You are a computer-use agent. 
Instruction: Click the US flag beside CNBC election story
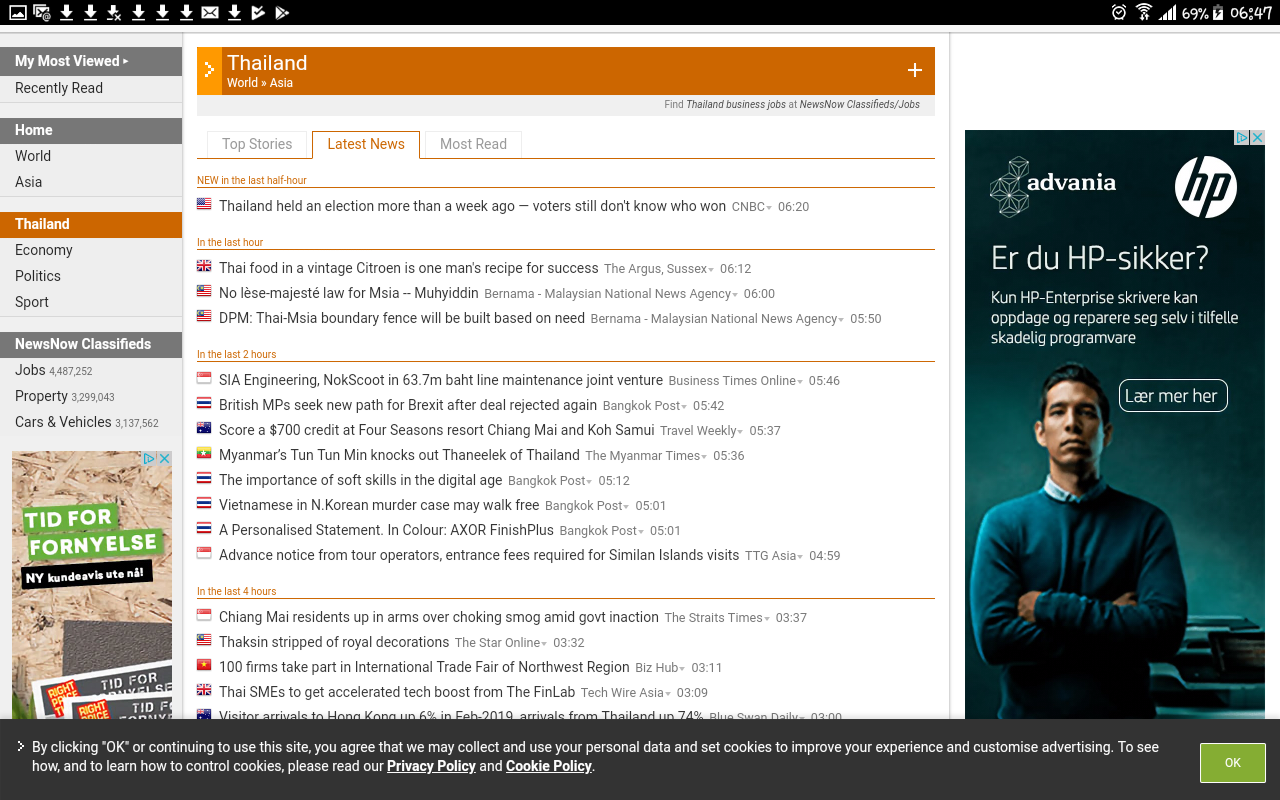coord(204,204)
